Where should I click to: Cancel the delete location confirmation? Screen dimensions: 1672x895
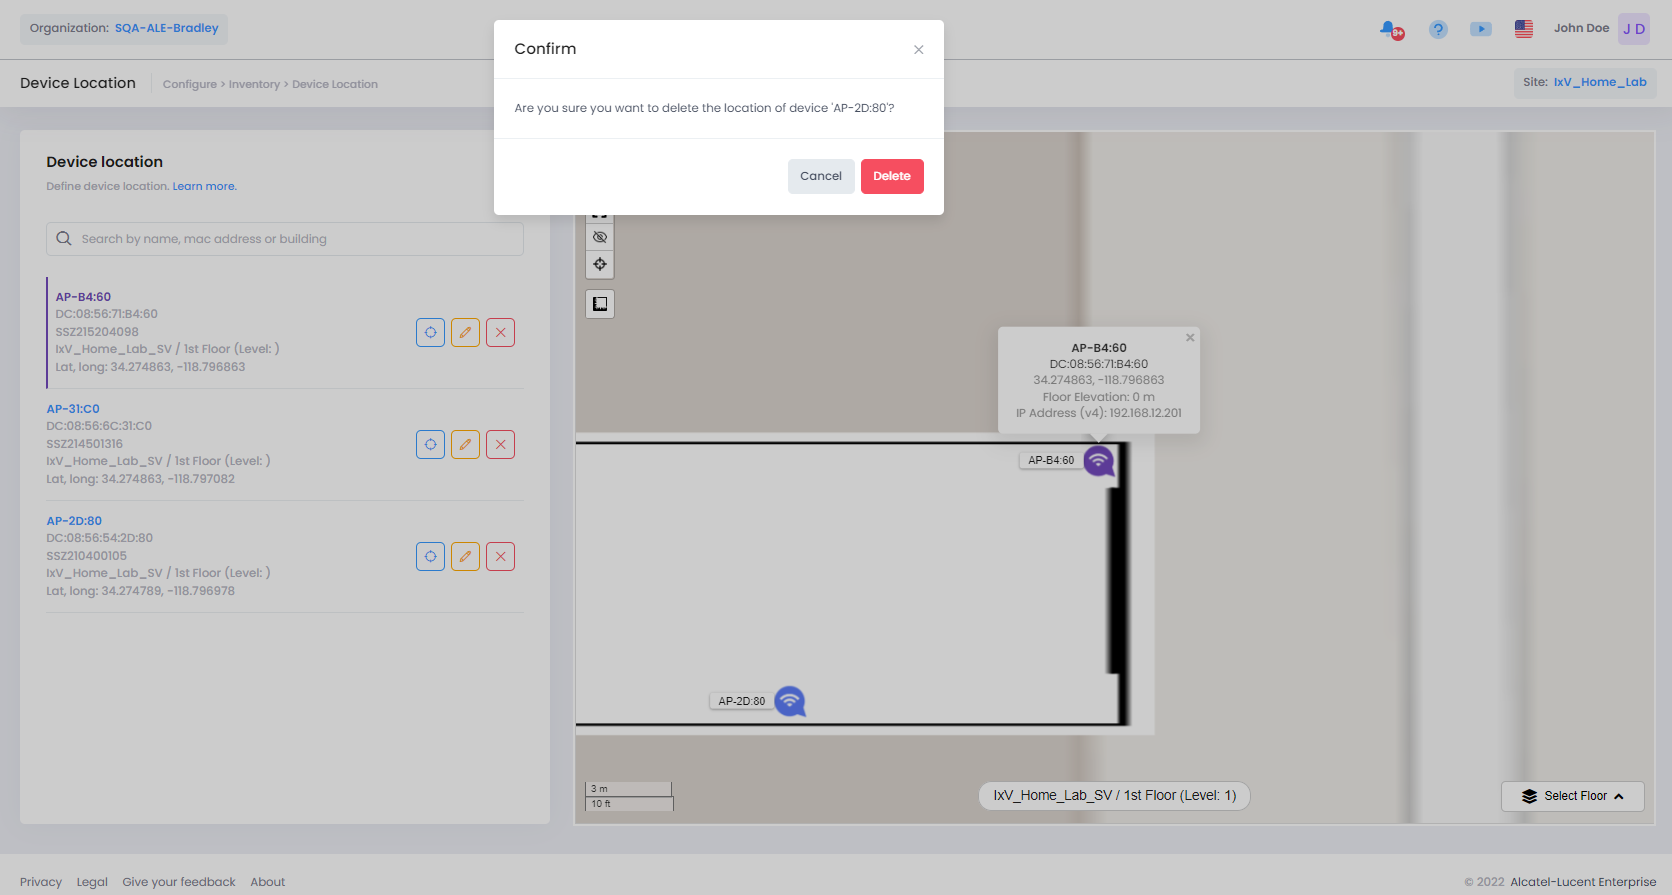(x=820, y=176)
